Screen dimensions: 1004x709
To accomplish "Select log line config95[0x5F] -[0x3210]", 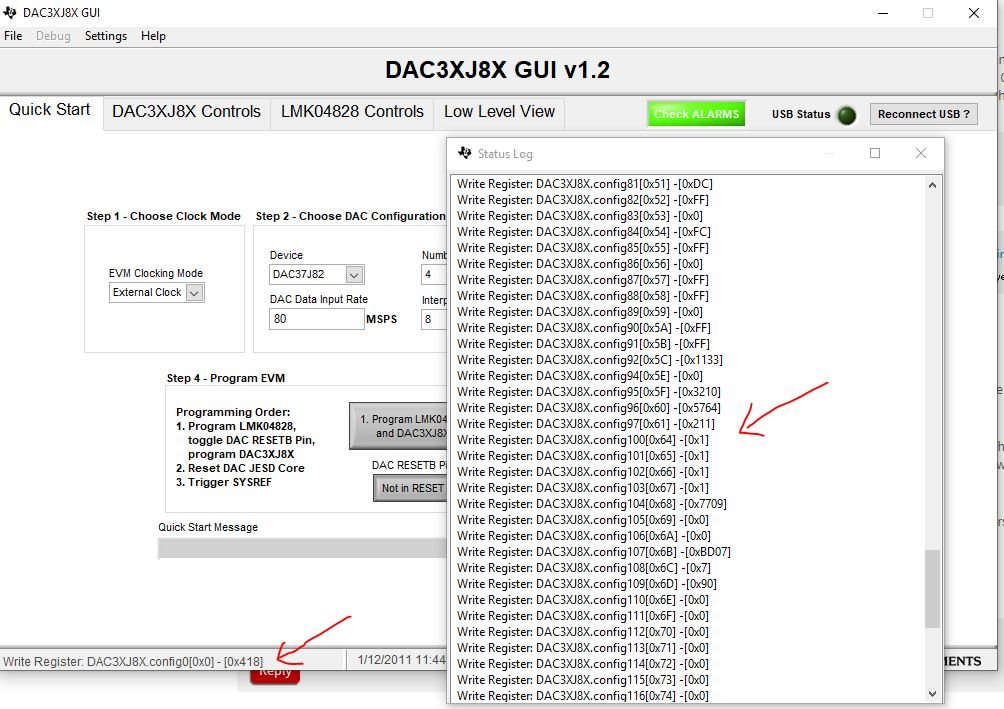I will pyautogui.click(x=588, y=392).
